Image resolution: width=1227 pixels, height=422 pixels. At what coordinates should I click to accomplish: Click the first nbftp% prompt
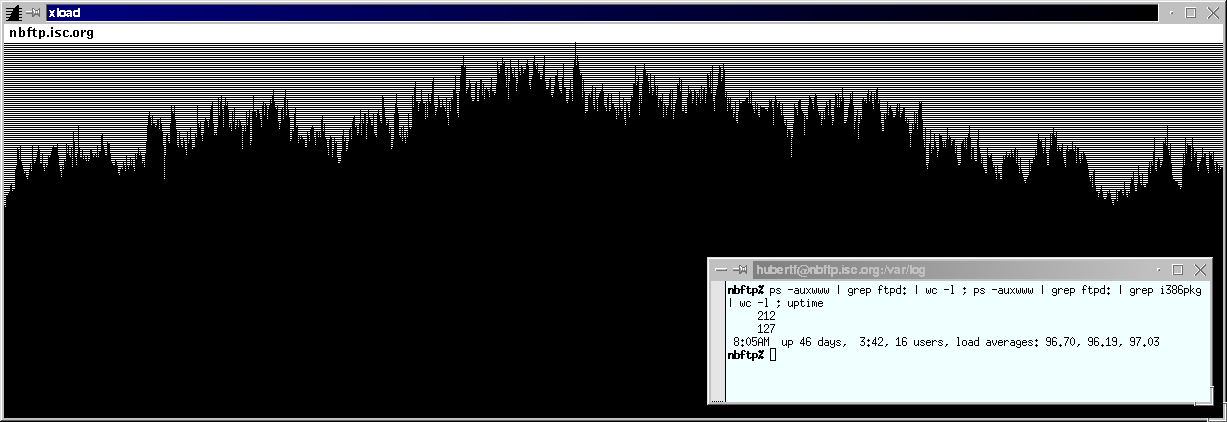(x=746, y=290)
